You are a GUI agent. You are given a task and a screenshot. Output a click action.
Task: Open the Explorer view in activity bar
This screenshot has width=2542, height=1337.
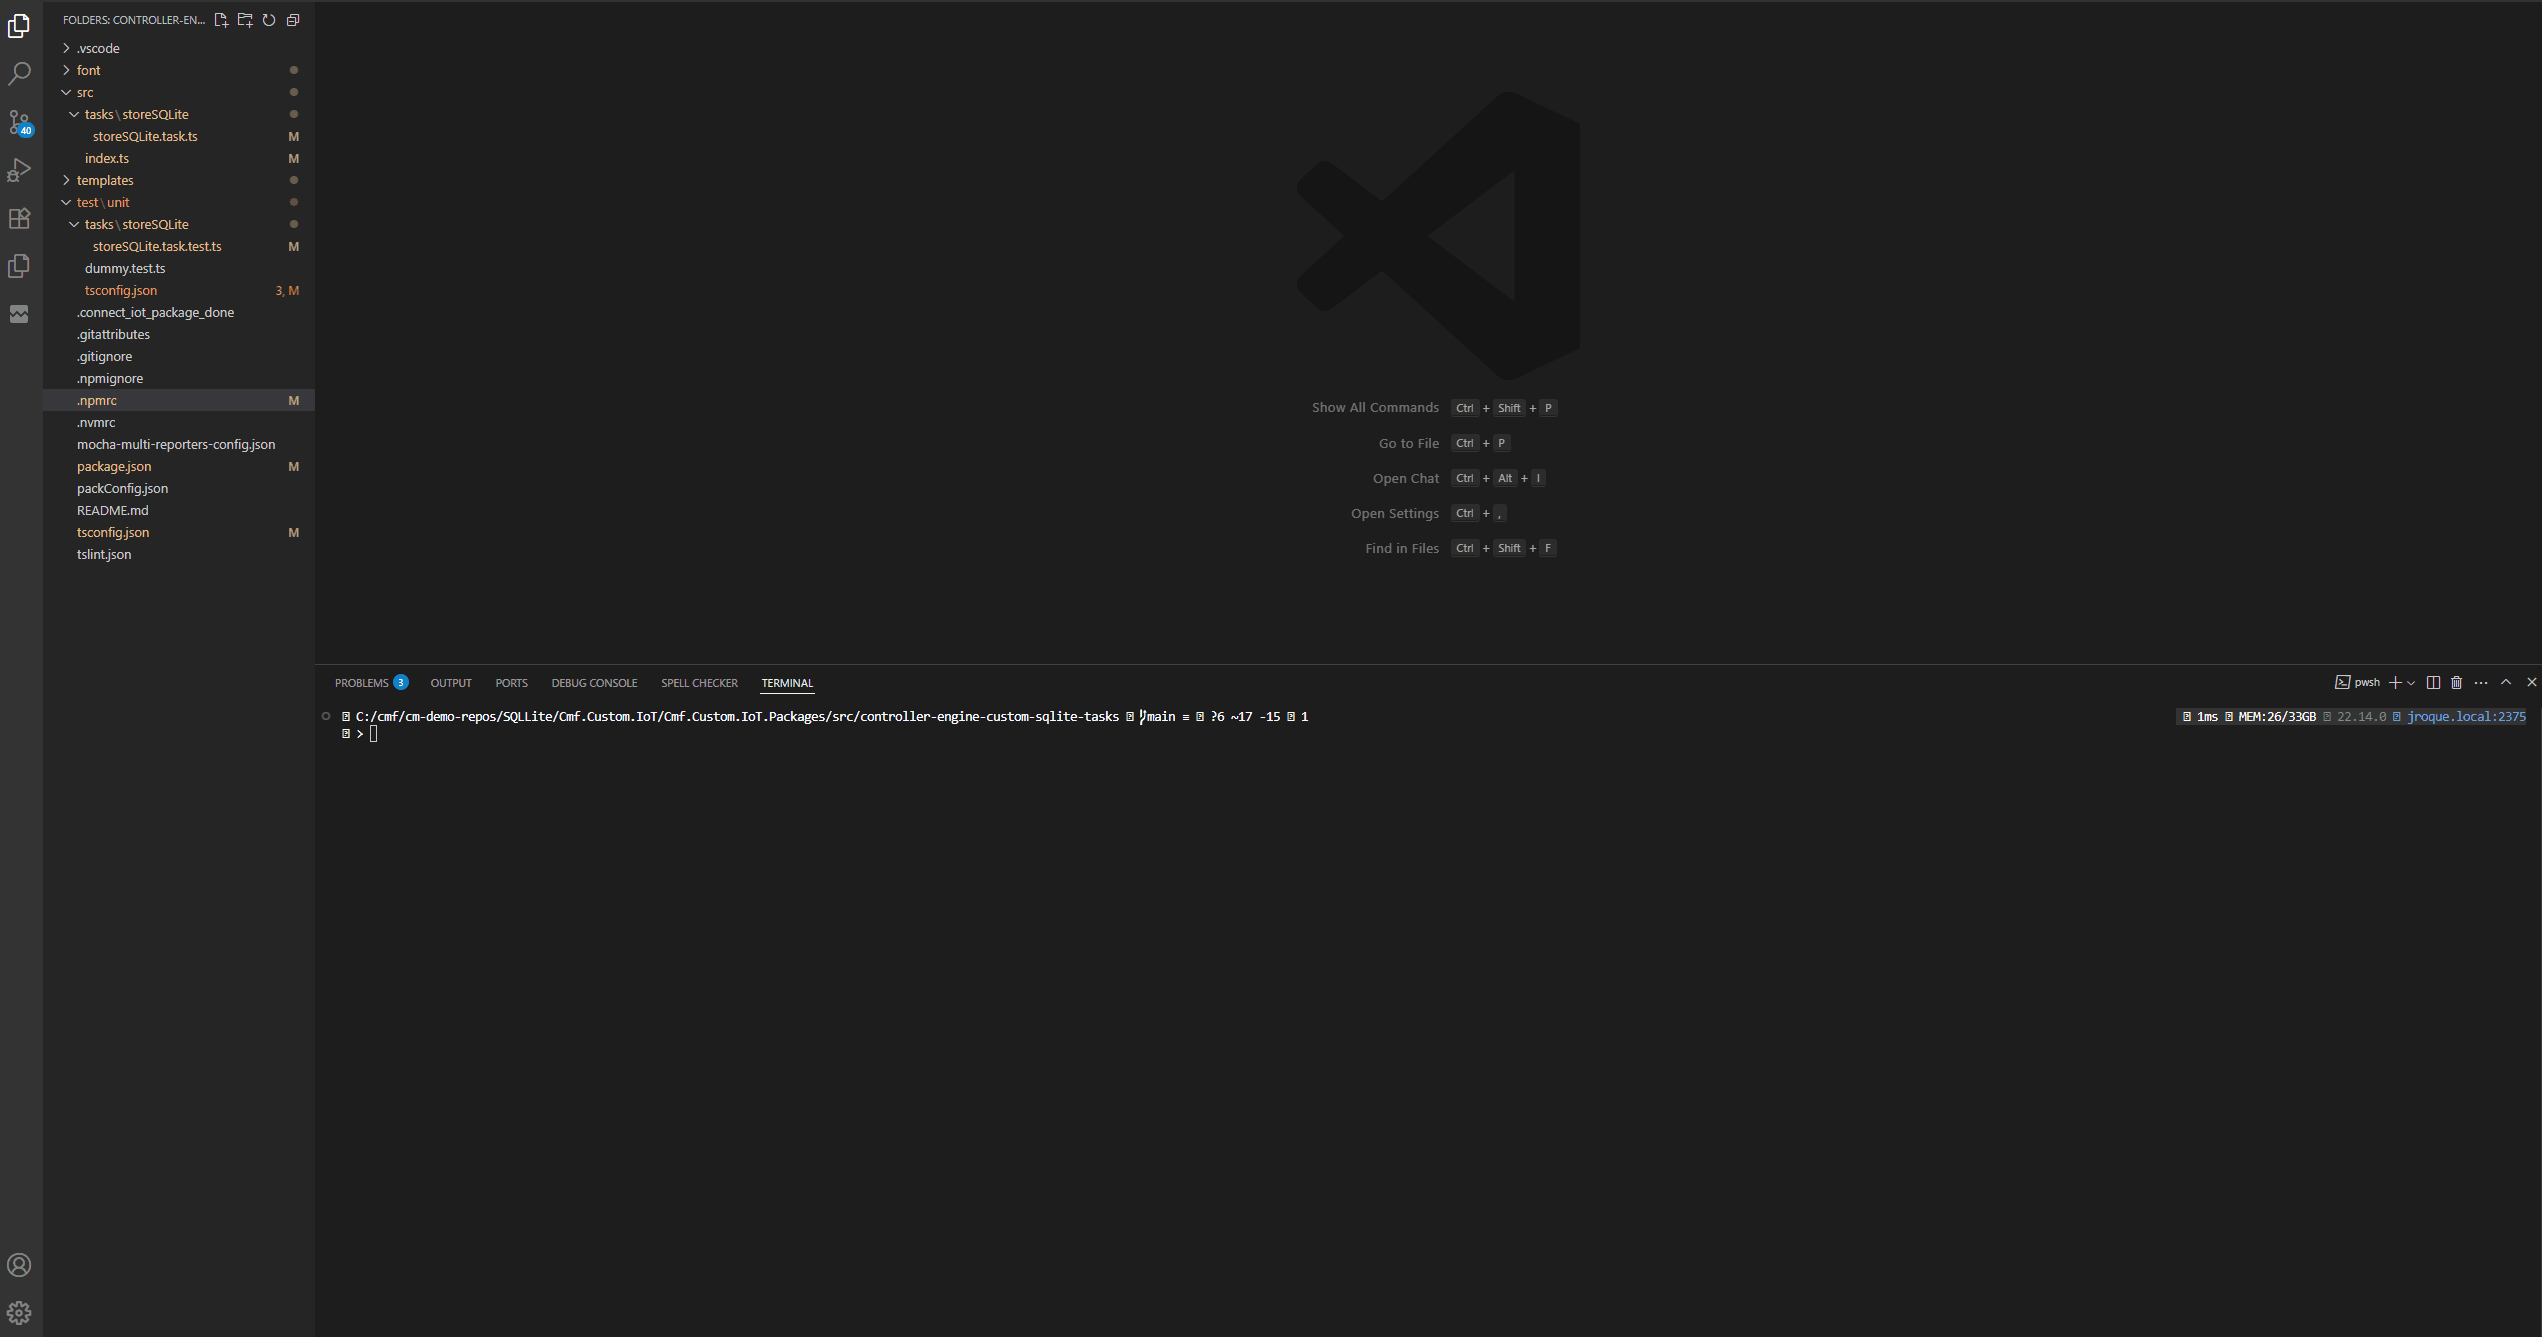19,25
